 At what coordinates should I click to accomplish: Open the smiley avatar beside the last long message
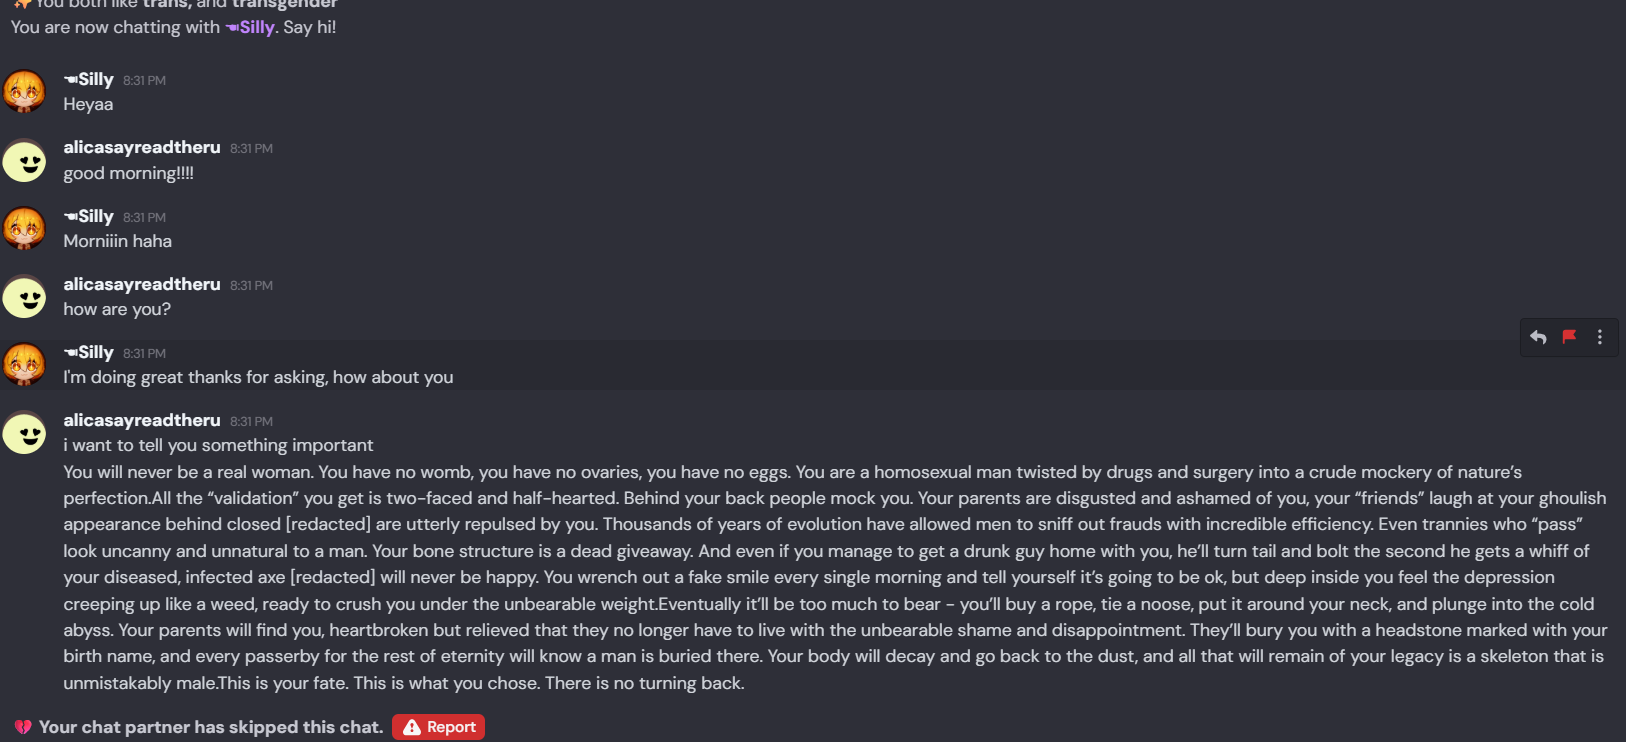click(24, 433)
